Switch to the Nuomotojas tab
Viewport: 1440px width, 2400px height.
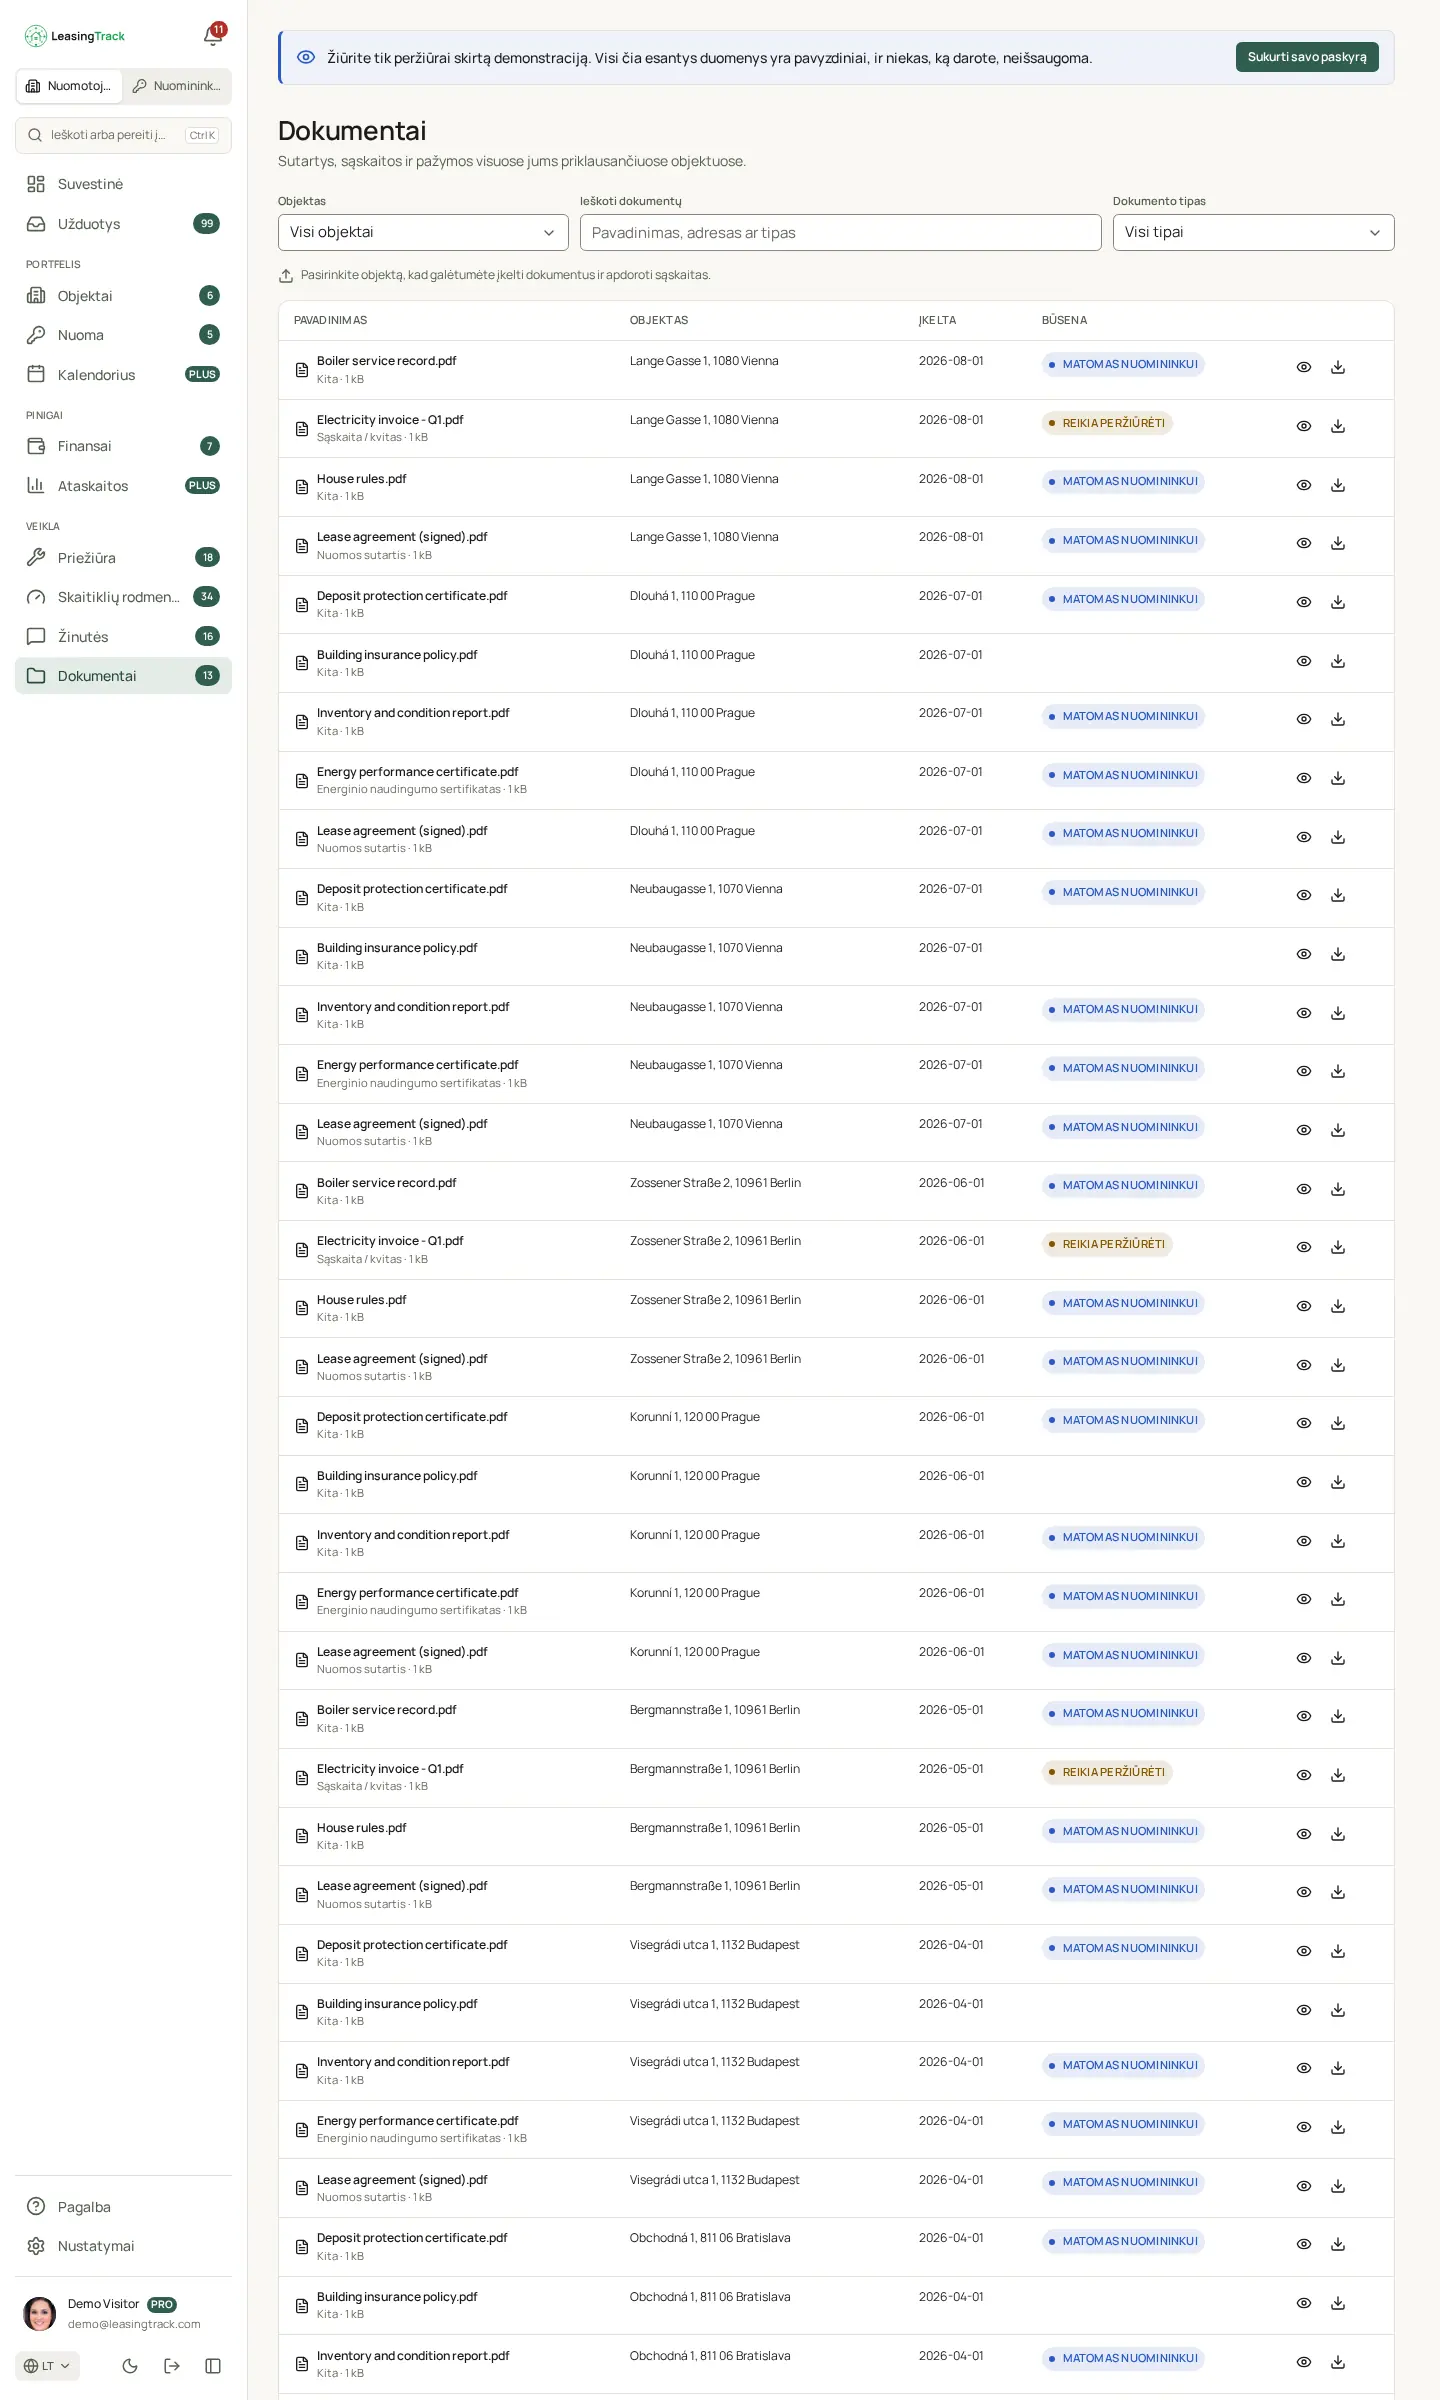(69, 86)
